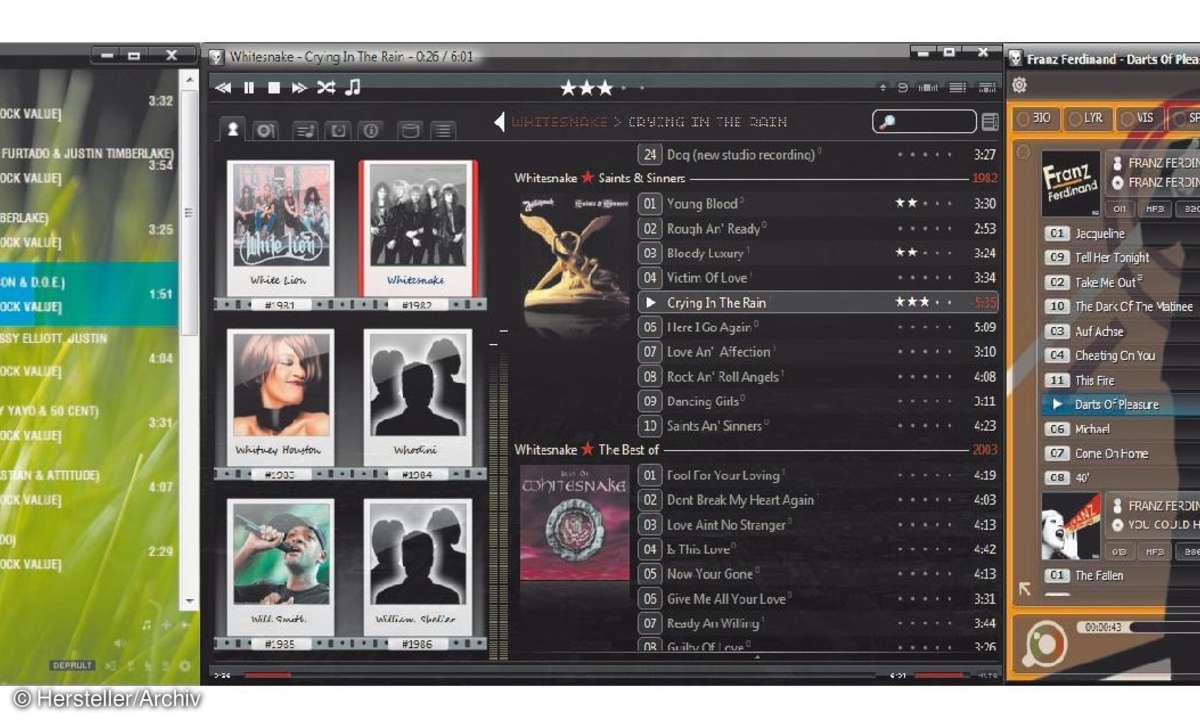Image resolution: width=1200 pixels, height=720 pixels.
Task: Click the playlist lines icon in top-right toolbar
Action: 958,88
